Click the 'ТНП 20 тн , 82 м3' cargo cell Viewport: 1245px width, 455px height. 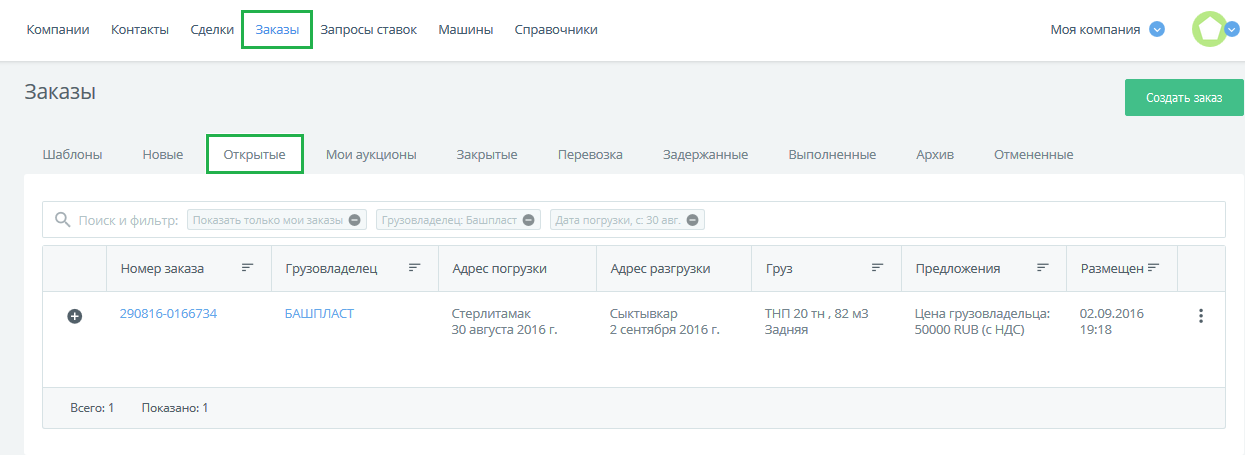[816, 314]
